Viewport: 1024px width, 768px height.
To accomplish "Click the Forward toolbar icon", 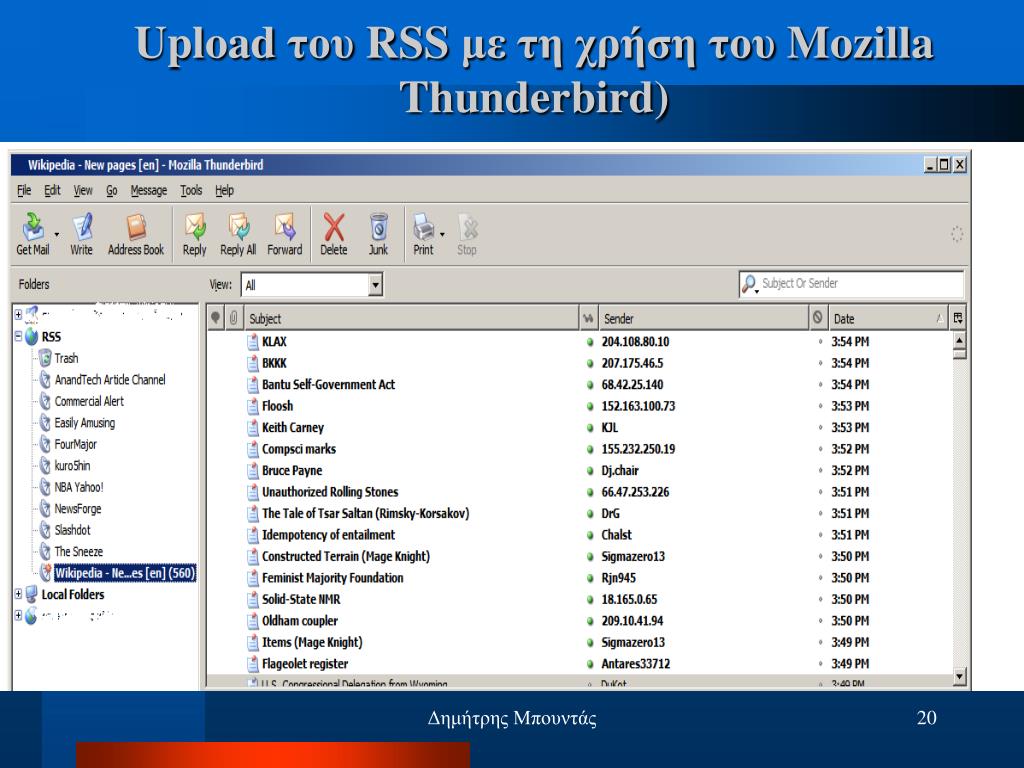I will [x=285, y=233].
